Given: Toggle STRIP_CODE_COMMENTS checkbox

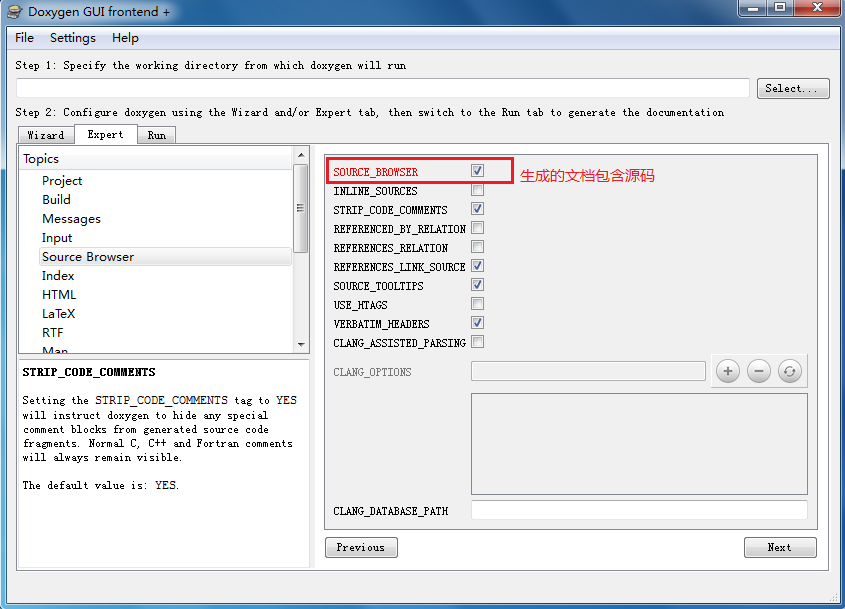Looking at the screenshot, I should [x=477, y=209].
